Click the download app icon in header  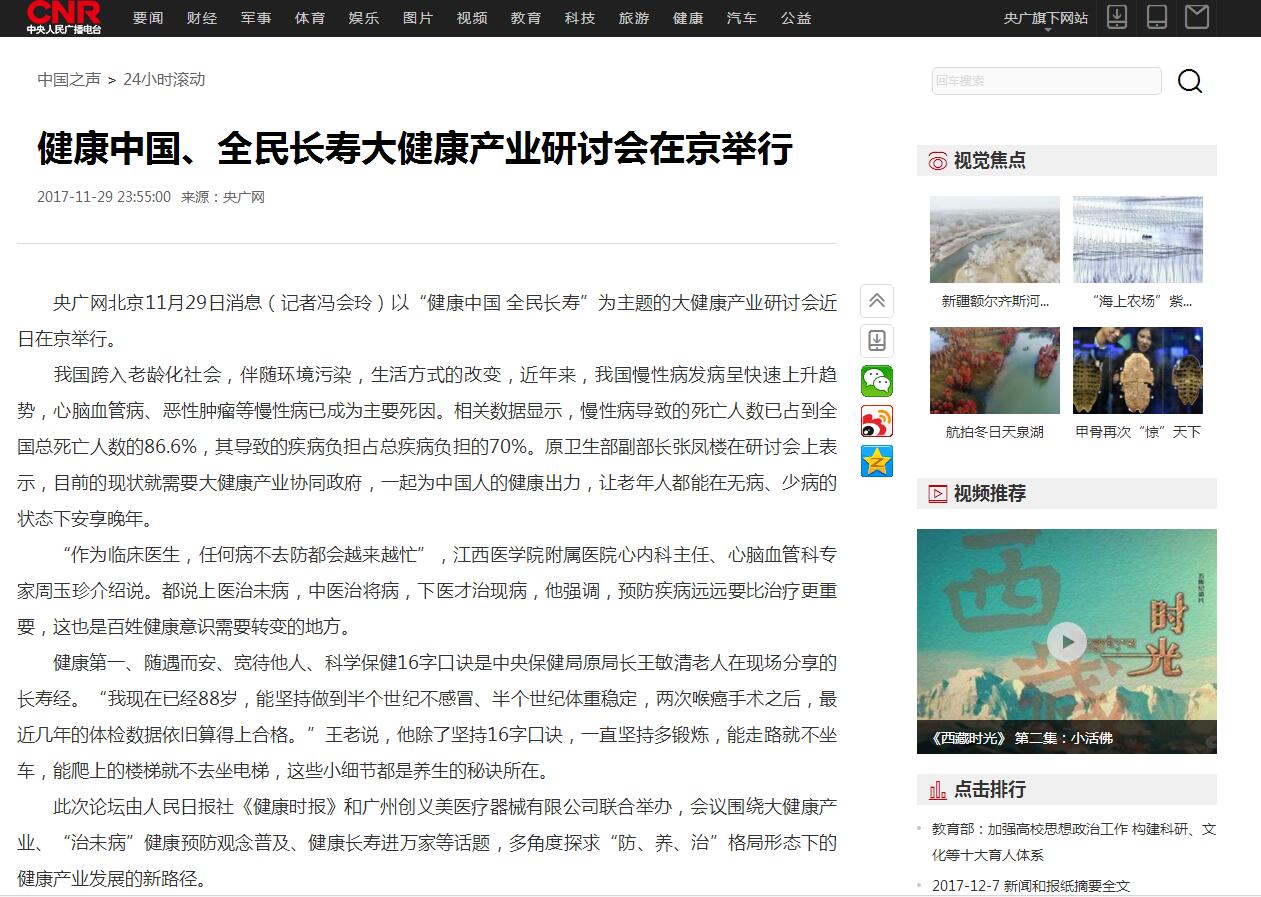pos(1117,17)
